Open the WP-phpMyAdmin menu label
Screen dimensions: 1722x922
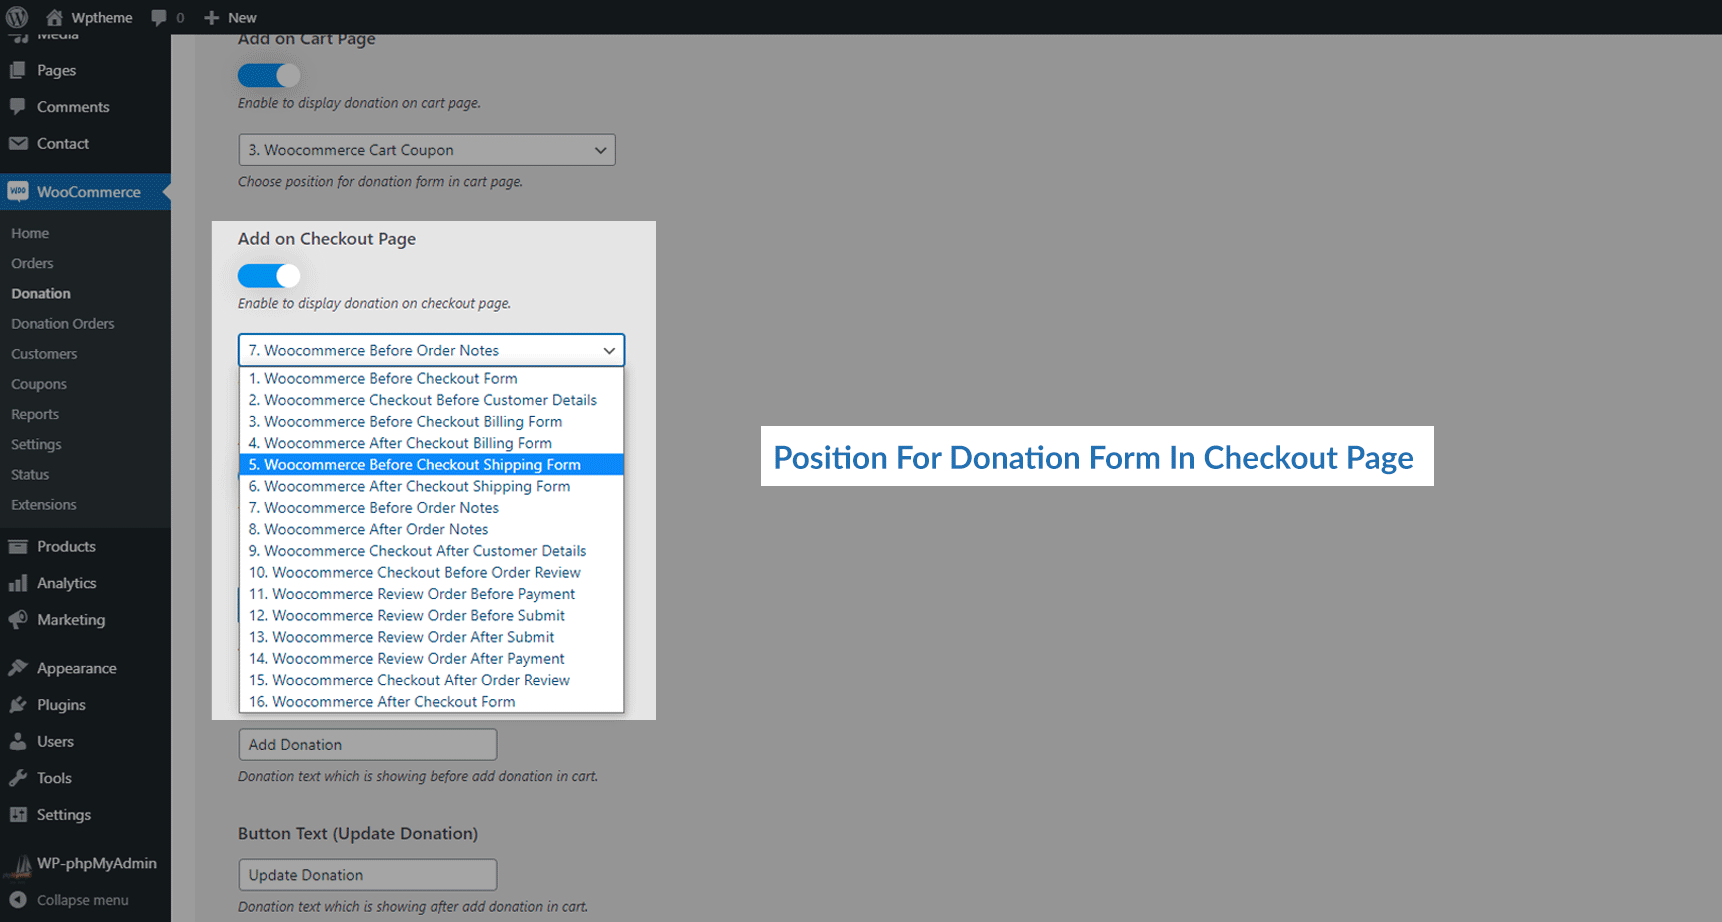click(97, 863)
